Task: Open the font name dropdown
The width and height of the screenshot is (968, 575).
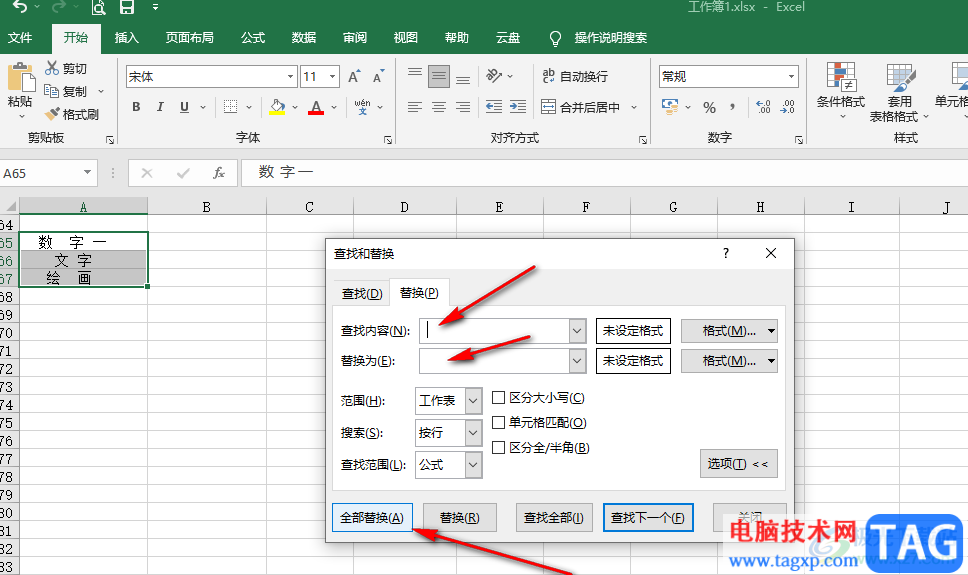Action: click(290, 77)
